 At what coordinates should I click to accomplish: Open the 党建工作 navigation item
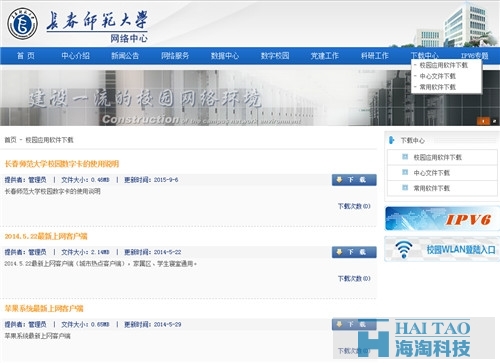pos(325,56)
